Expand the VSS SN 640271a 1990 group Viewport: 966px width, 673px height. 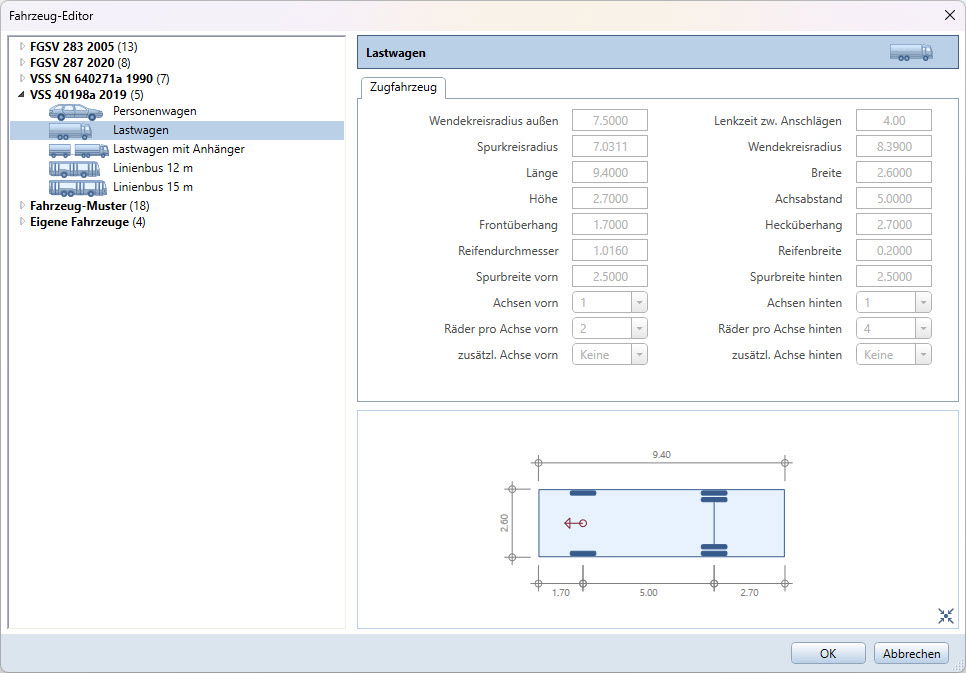click(x=22, y=78)
